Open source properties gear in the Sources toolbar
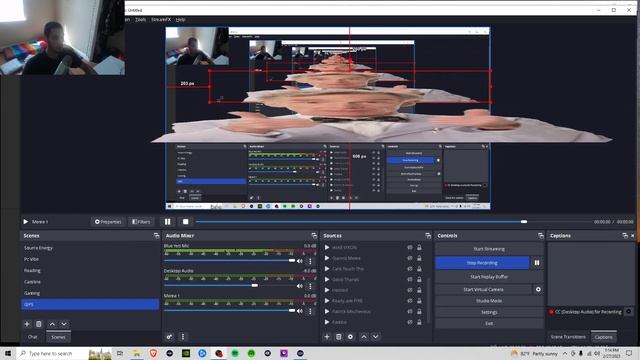 350,337
